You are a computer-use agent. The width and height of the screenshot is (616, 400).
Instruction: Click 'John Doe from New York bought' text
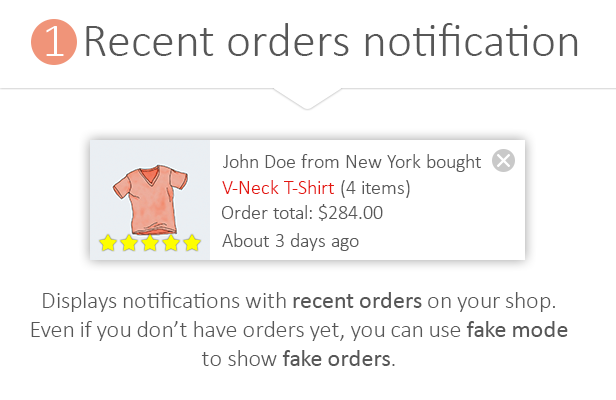tap(352, 162)
